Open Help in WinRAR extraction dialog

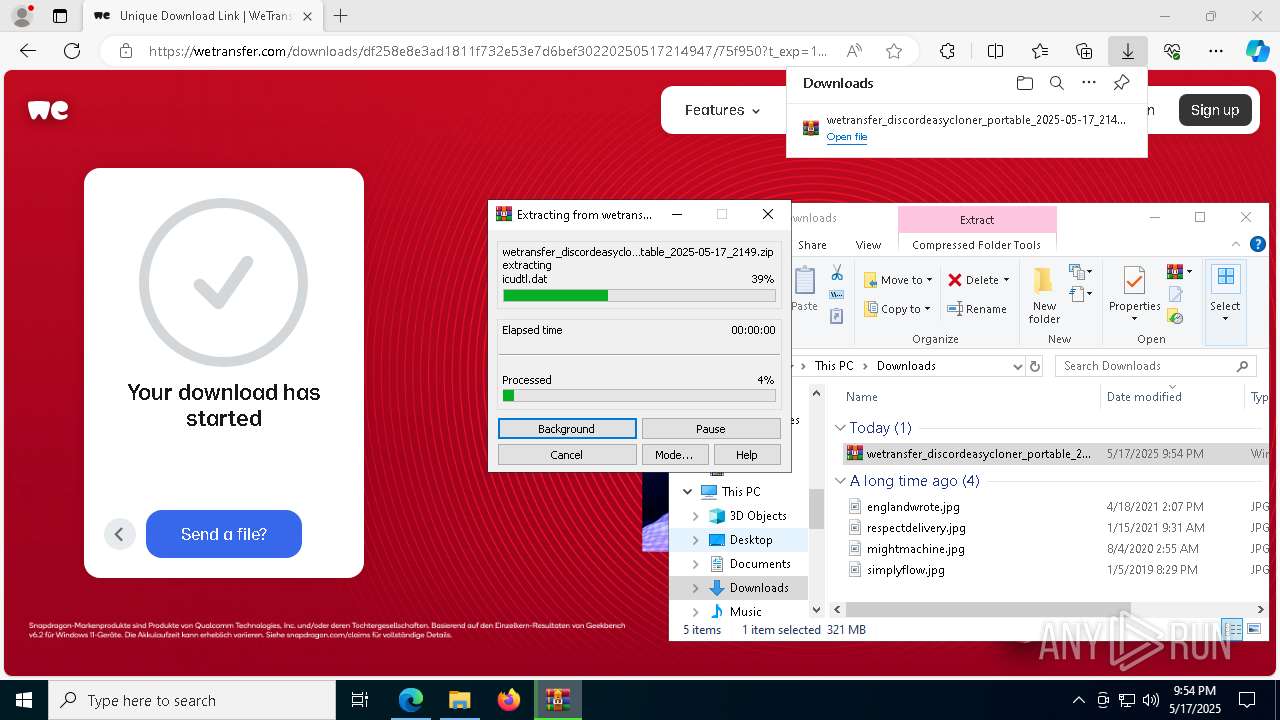(747, 455)
